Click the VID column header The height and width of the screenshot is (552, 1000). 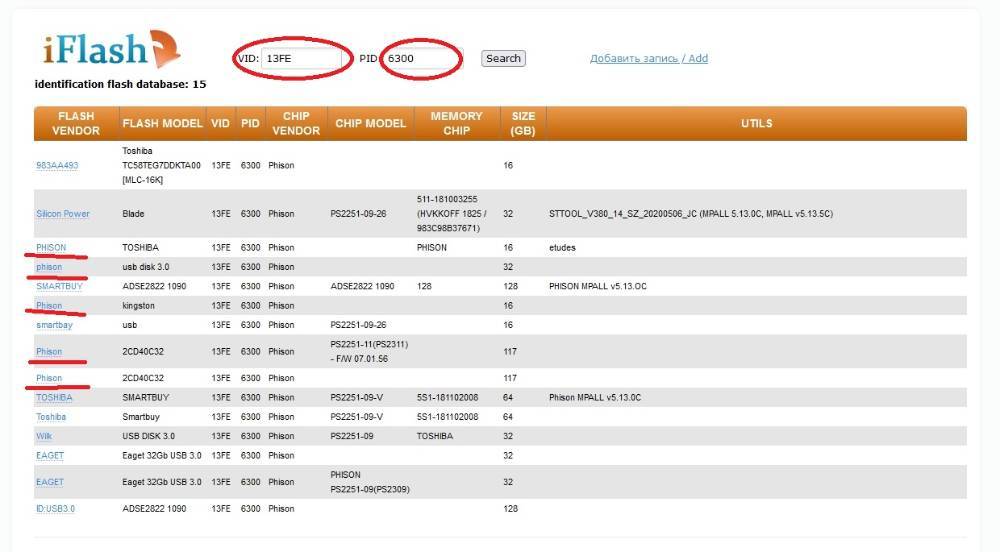[x=221, y=124]
